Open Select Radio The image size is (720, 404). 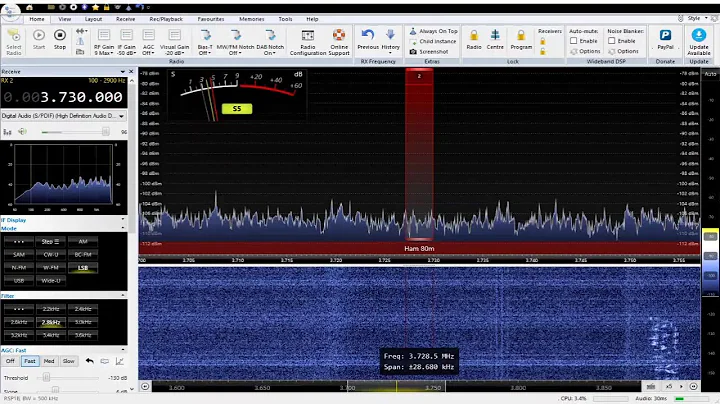tap(13, 41)
